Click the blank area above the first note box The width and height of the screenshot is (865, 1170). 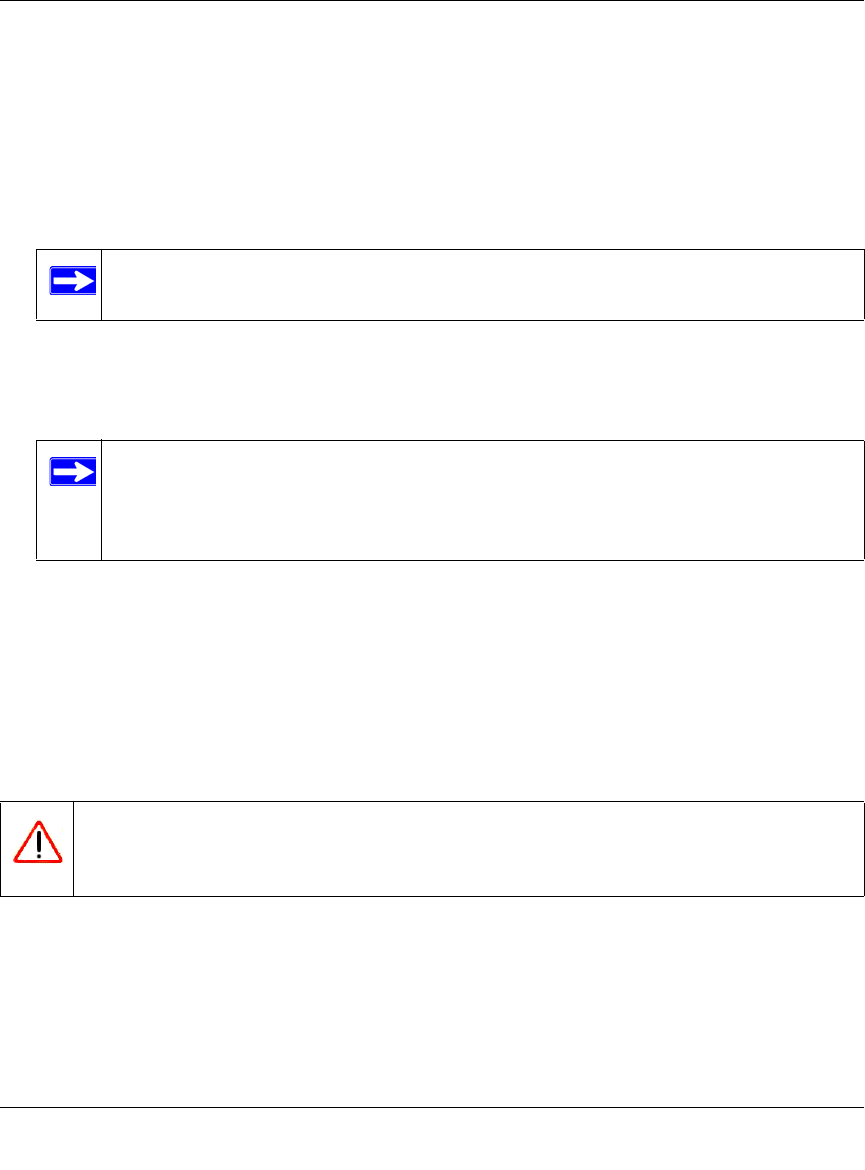point(432,130)
